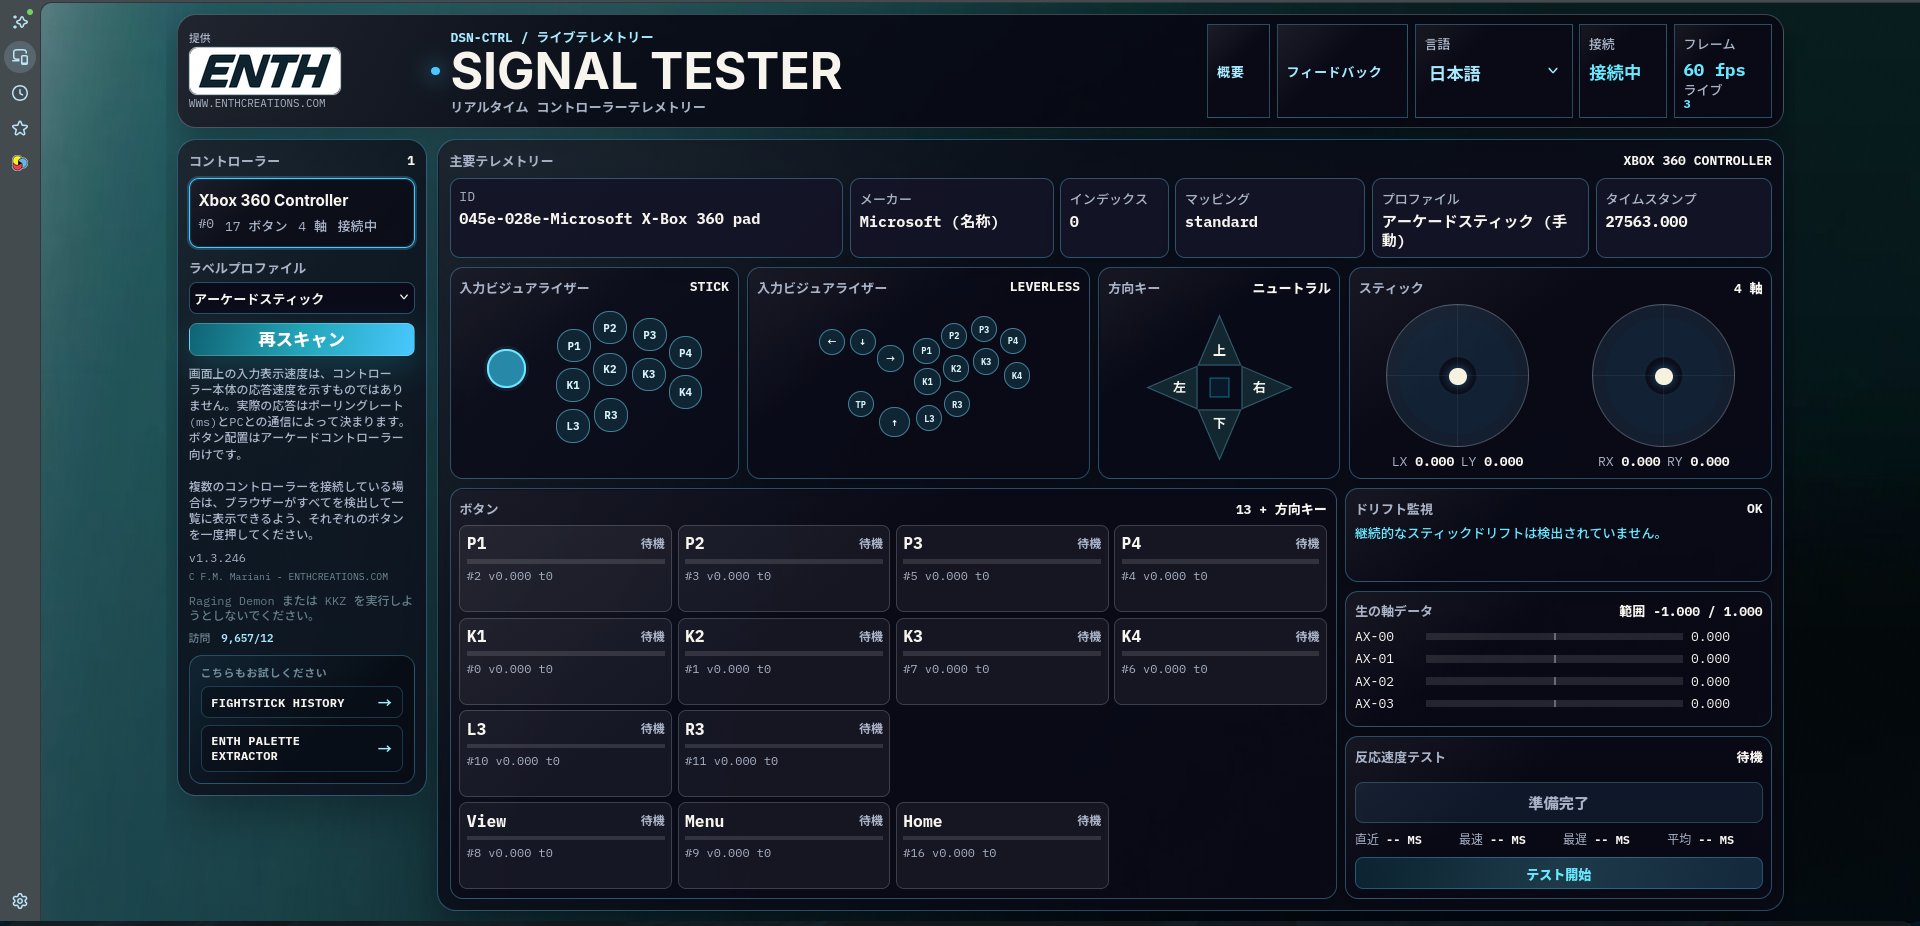The width and height of the screenshot is (1920, 926).
Task: Click the K2 circle in the STICK visualizer
Action: 610,369
